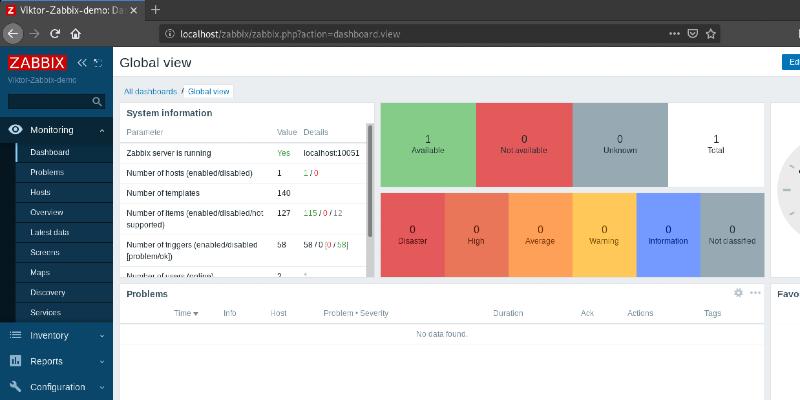
Task: Sort problems by the Time column
Action: tap(185, 313)
